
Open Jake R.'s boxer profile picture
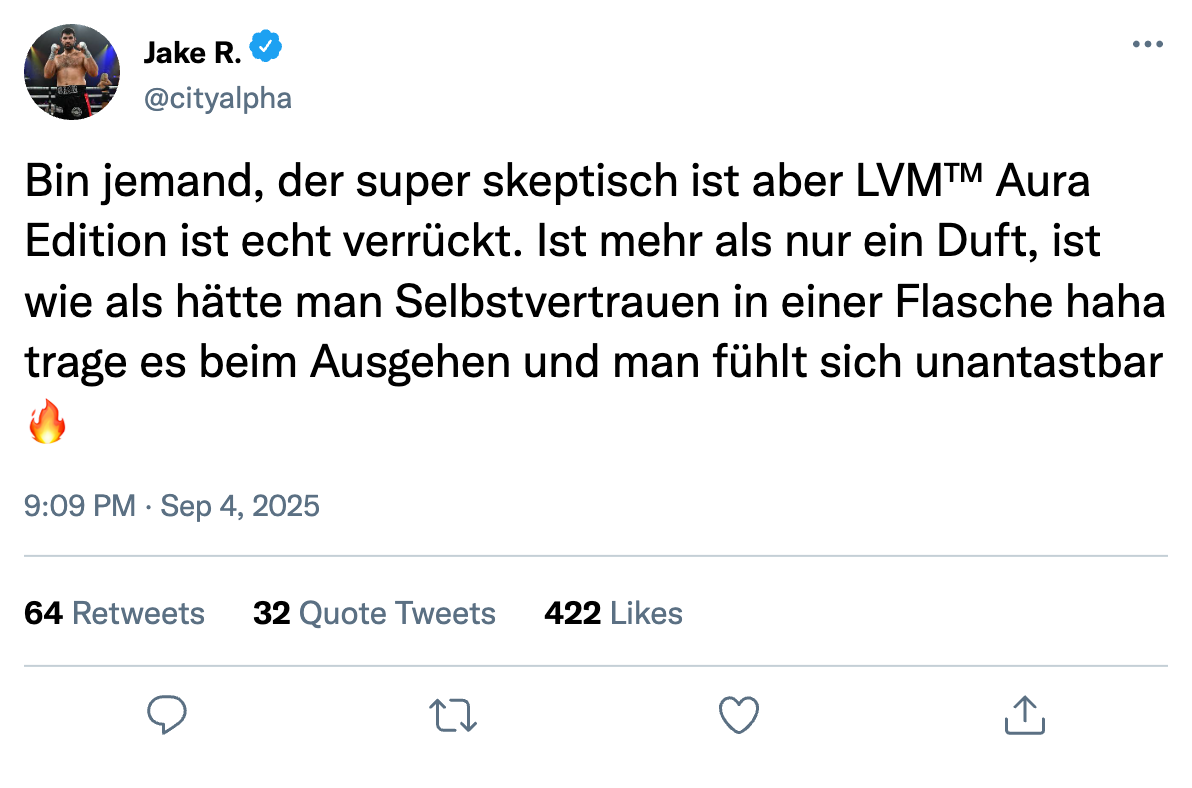pos(72,72)
